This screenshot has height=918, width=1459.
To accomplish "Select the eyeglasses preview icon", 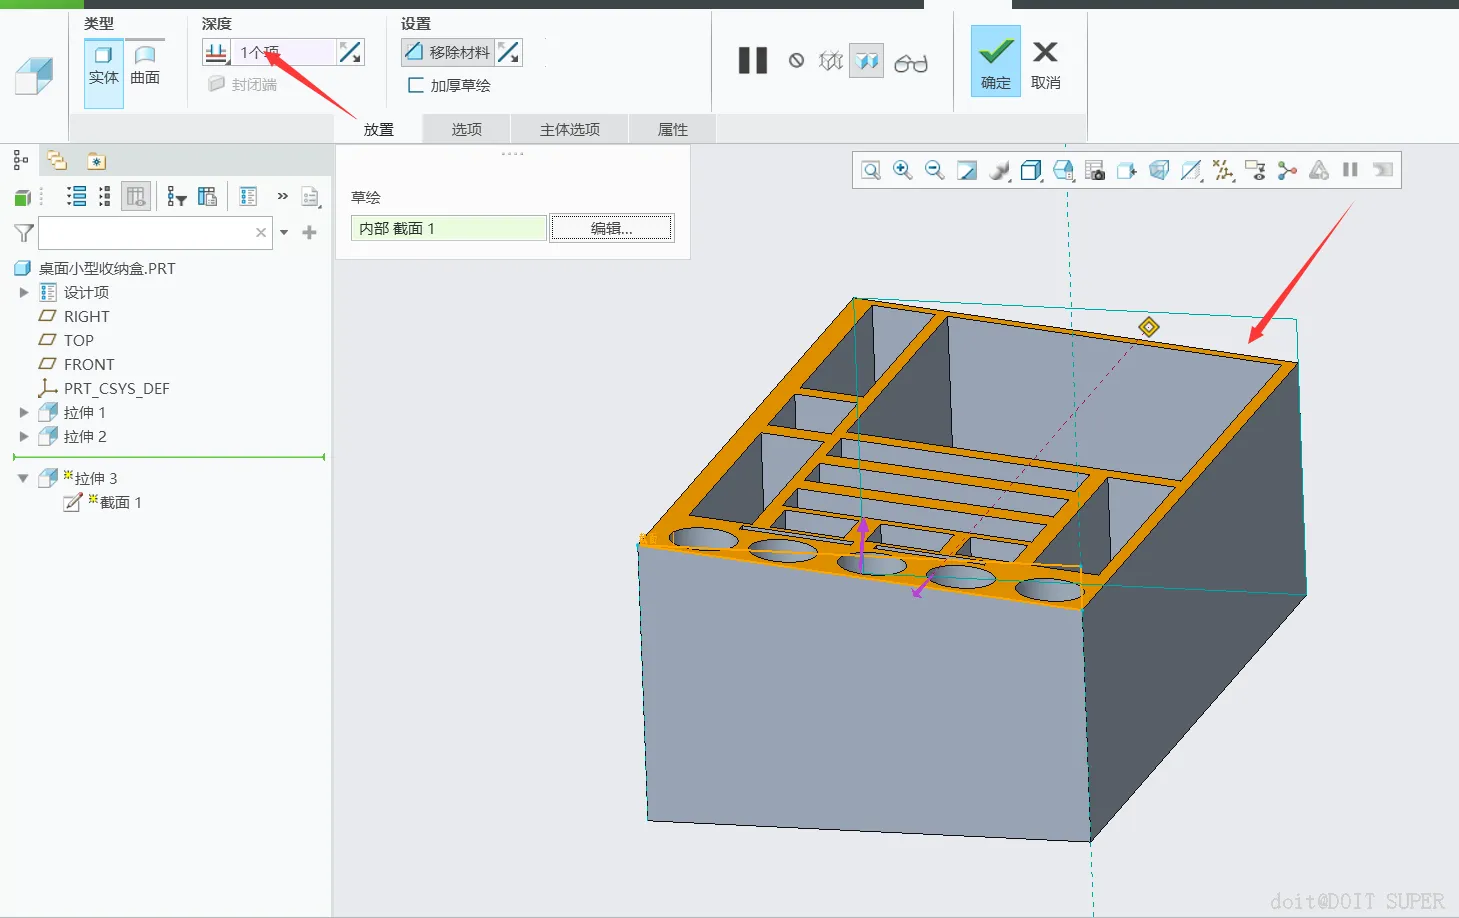I will click(x=911, y=62).
